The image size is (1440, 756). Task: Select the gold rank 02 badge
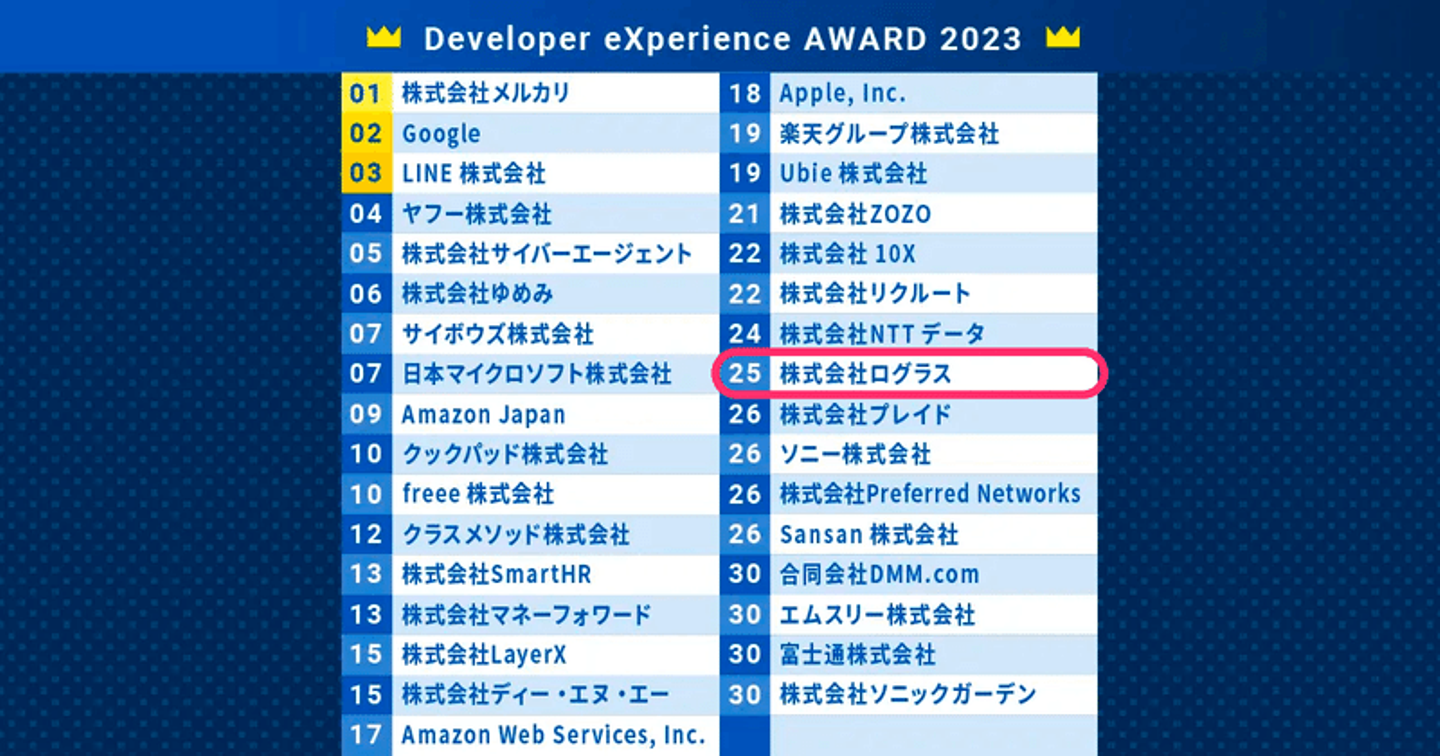(367, 133)
